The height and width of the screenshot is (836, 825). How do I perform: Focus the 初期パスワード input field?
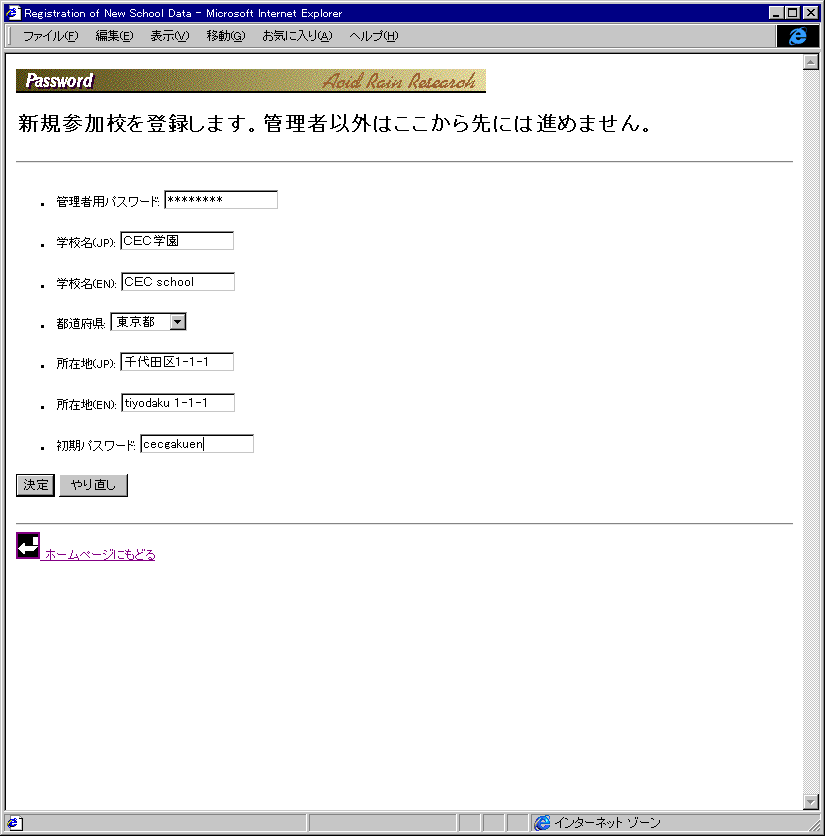coord(197,444)
